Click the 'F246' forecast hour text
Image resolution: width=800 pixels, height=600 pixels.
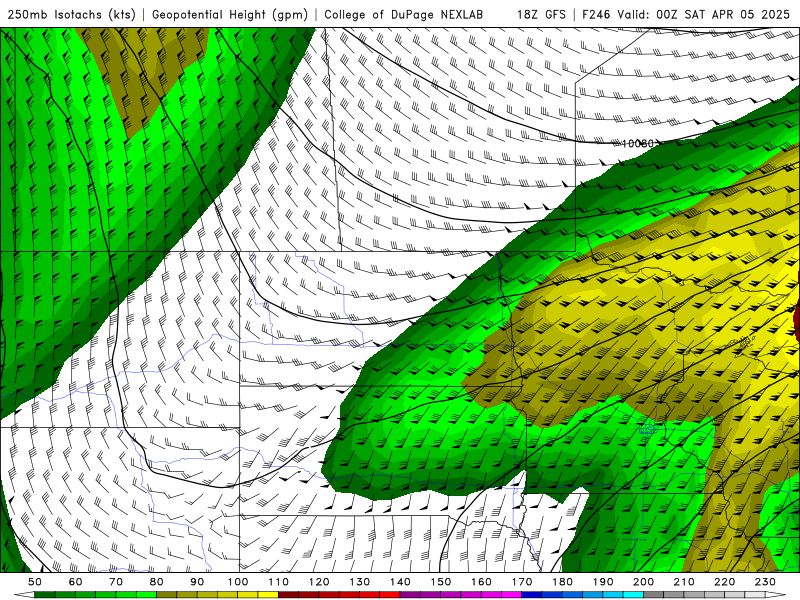pyautogui.click(x=597, y=14)
